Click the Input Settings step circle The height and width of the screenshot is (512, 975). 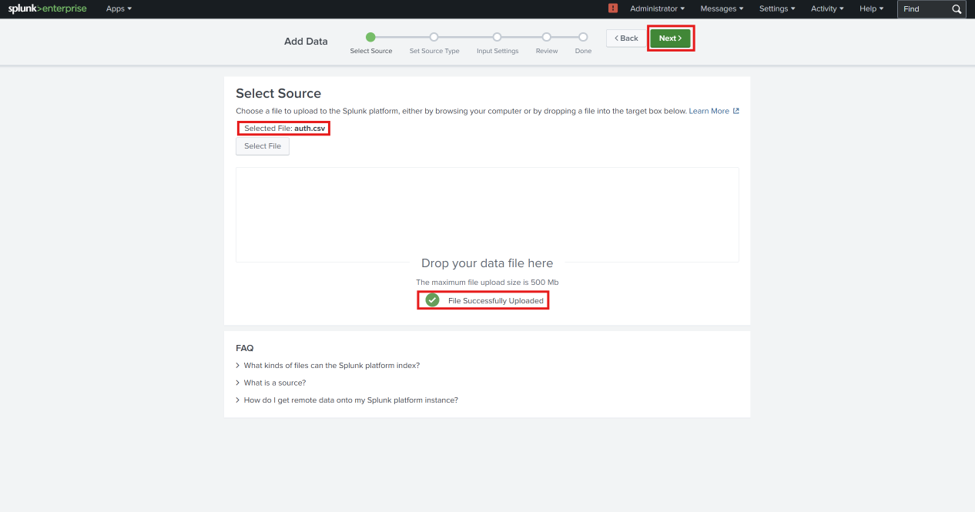(497, 37)
